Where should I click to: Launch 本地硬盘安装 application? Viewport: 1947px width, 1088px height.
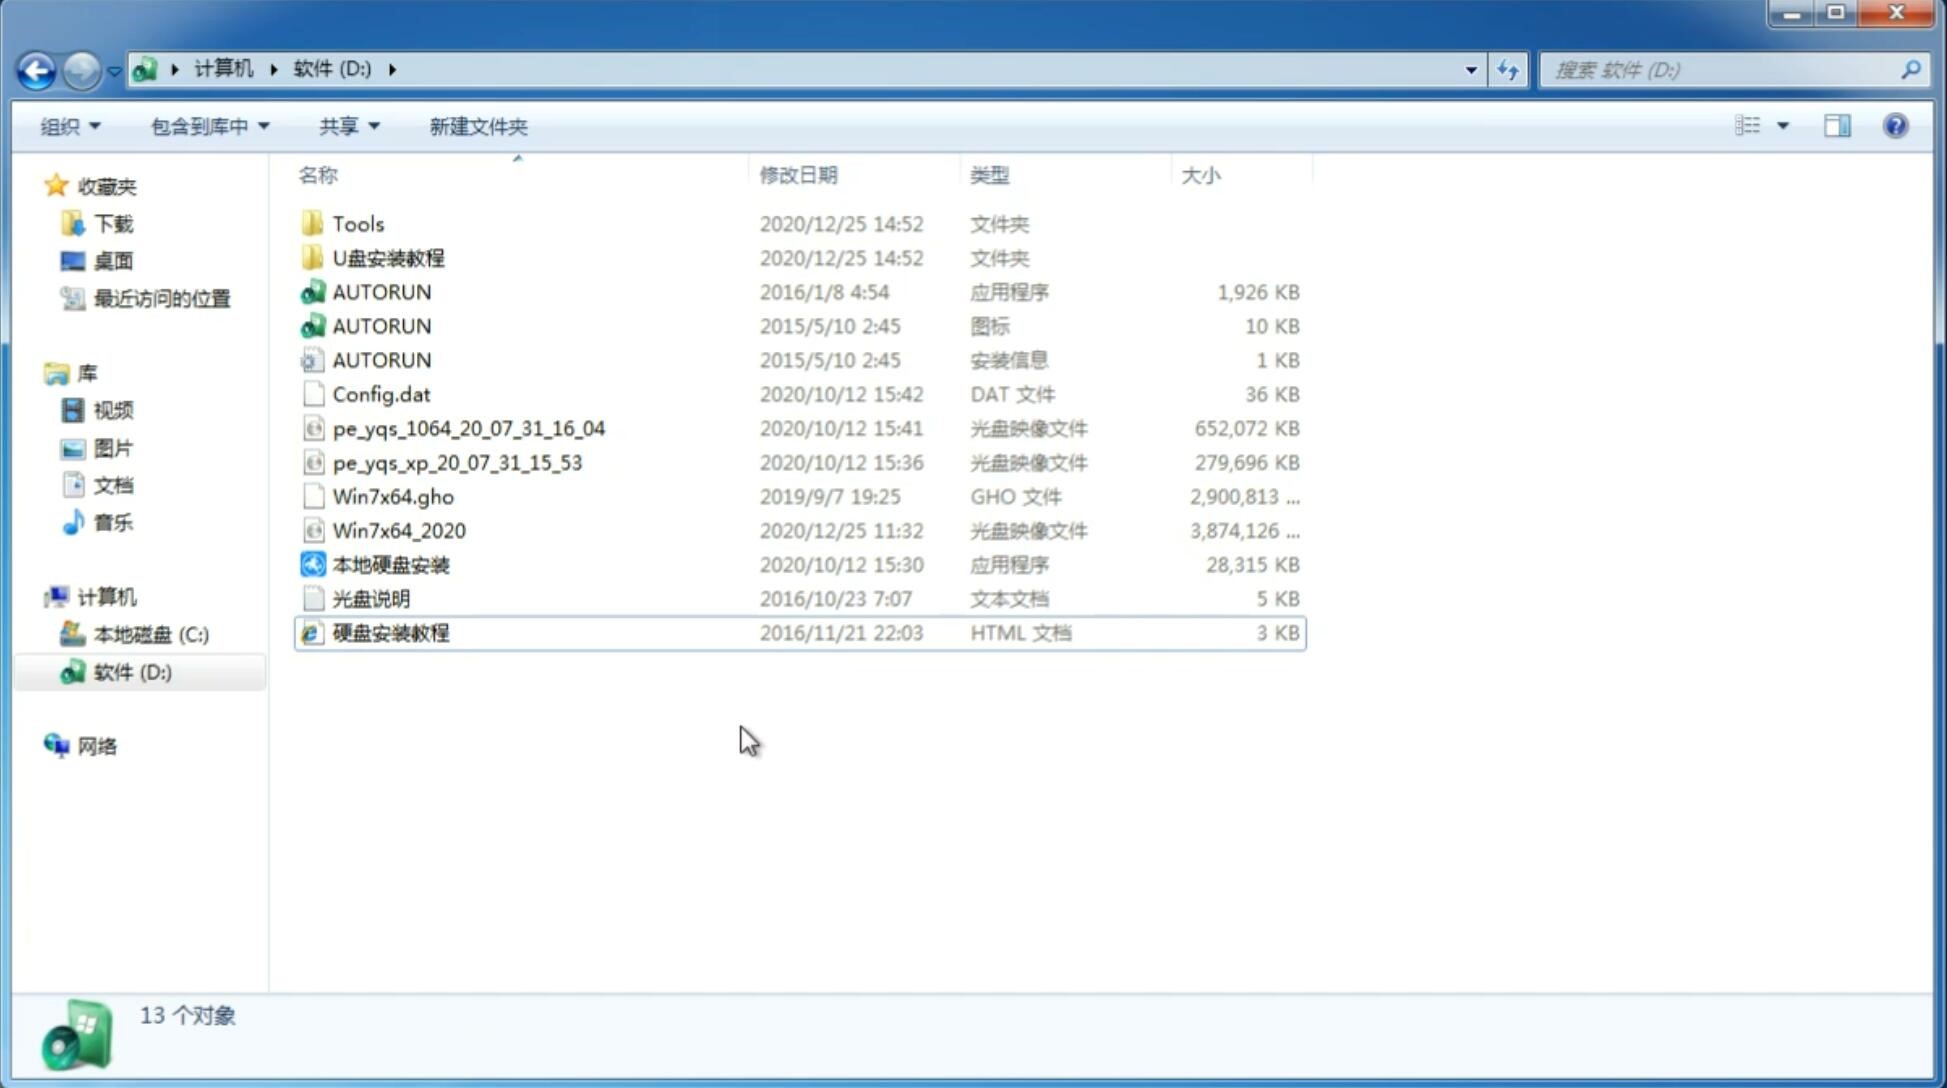[x=390, y=564]
